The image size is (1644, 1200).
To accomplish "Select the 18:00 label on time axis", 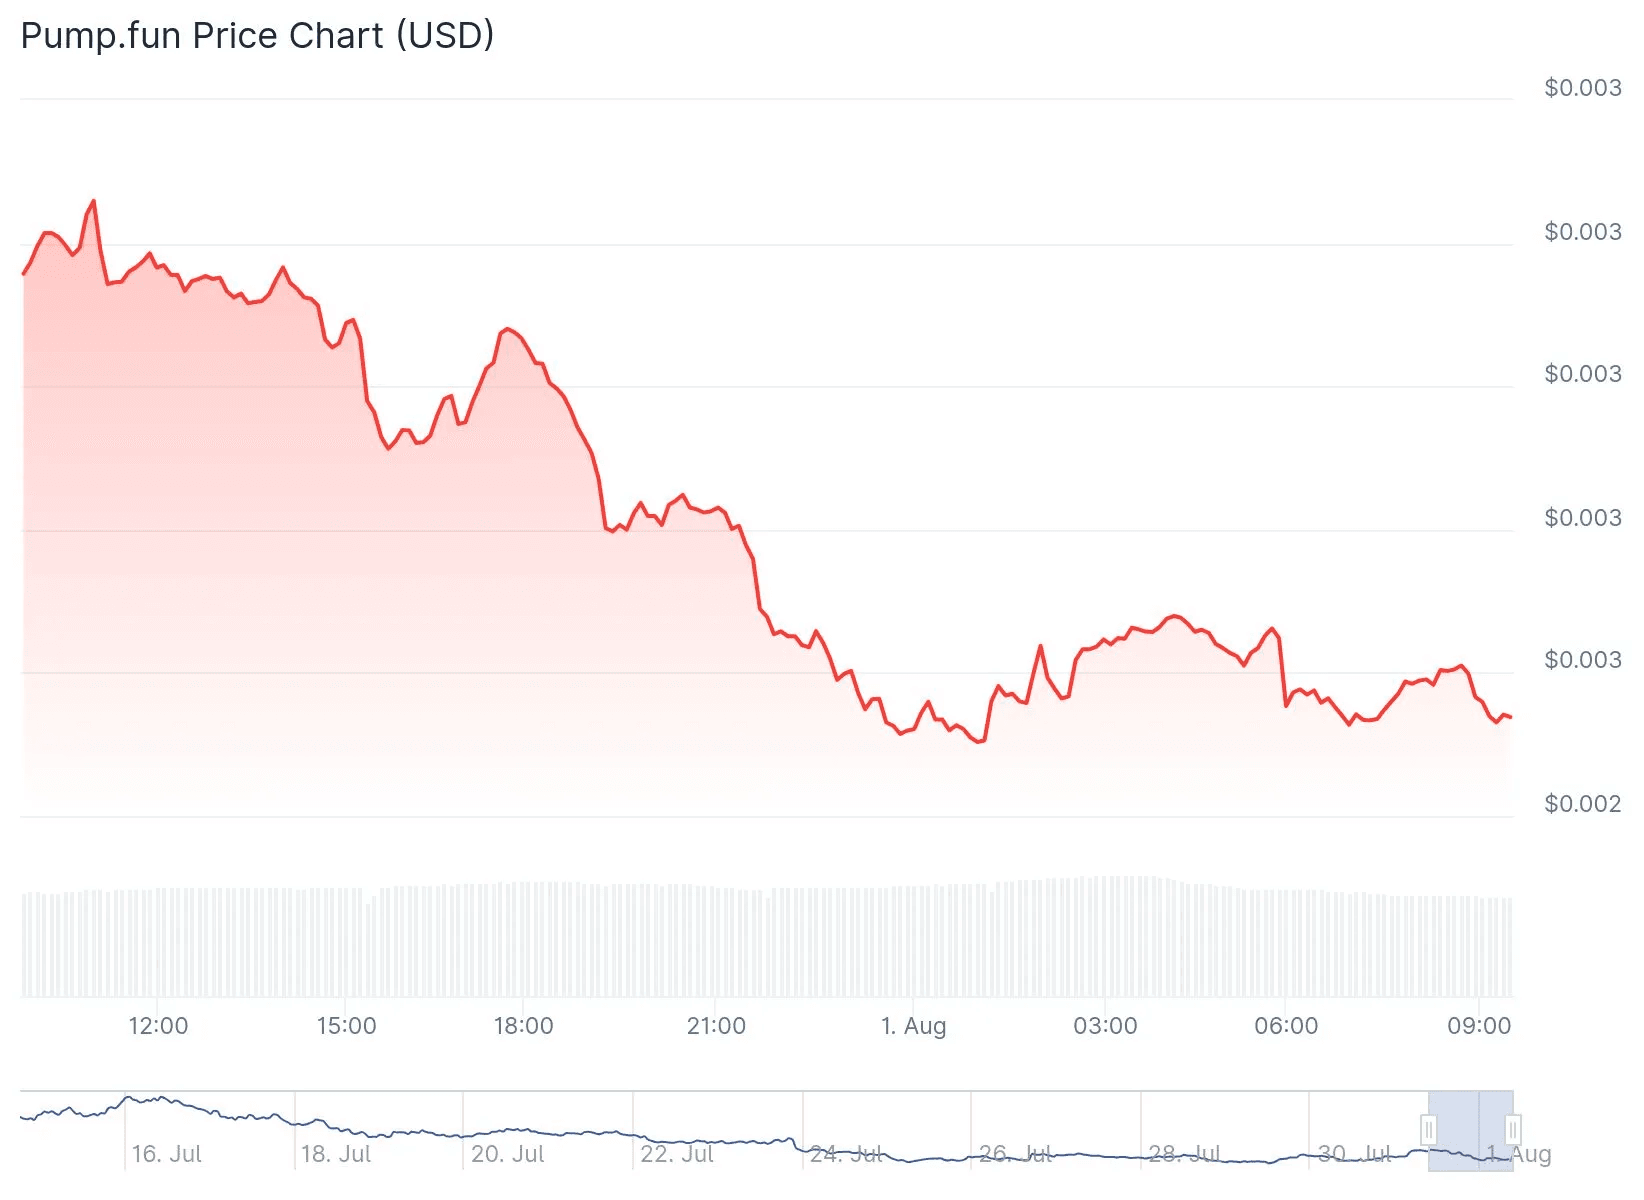I will point(523,1026).
